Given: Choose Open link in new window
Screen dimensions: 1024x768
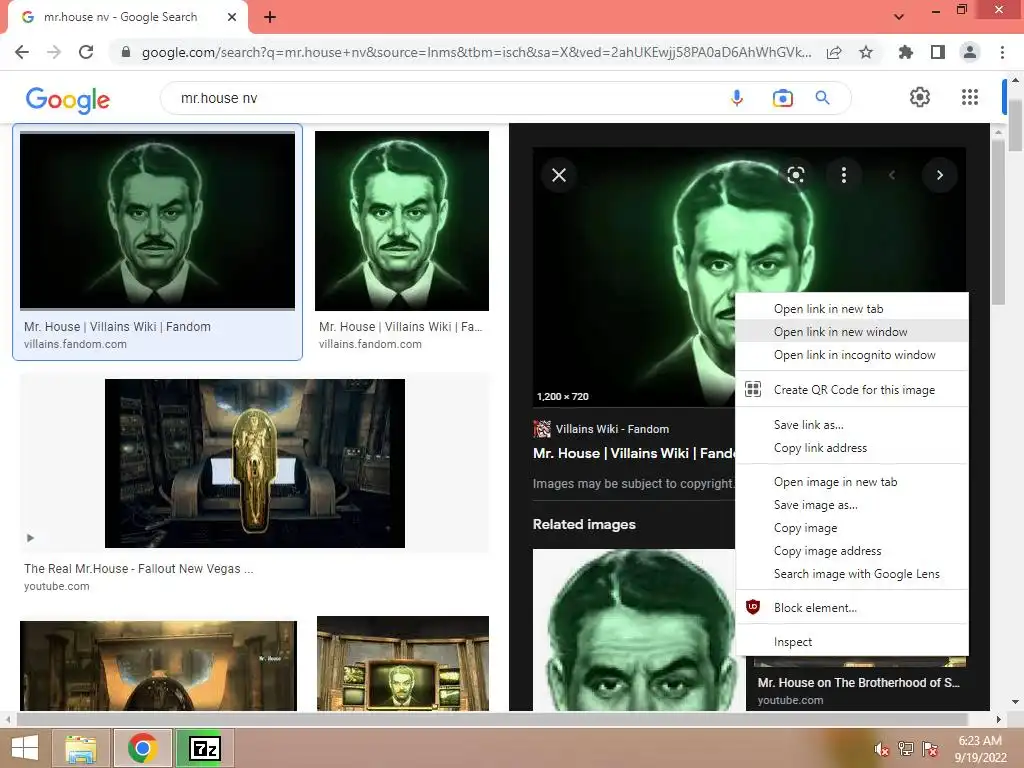Looking at the screenshot, I should pos(852,332).
